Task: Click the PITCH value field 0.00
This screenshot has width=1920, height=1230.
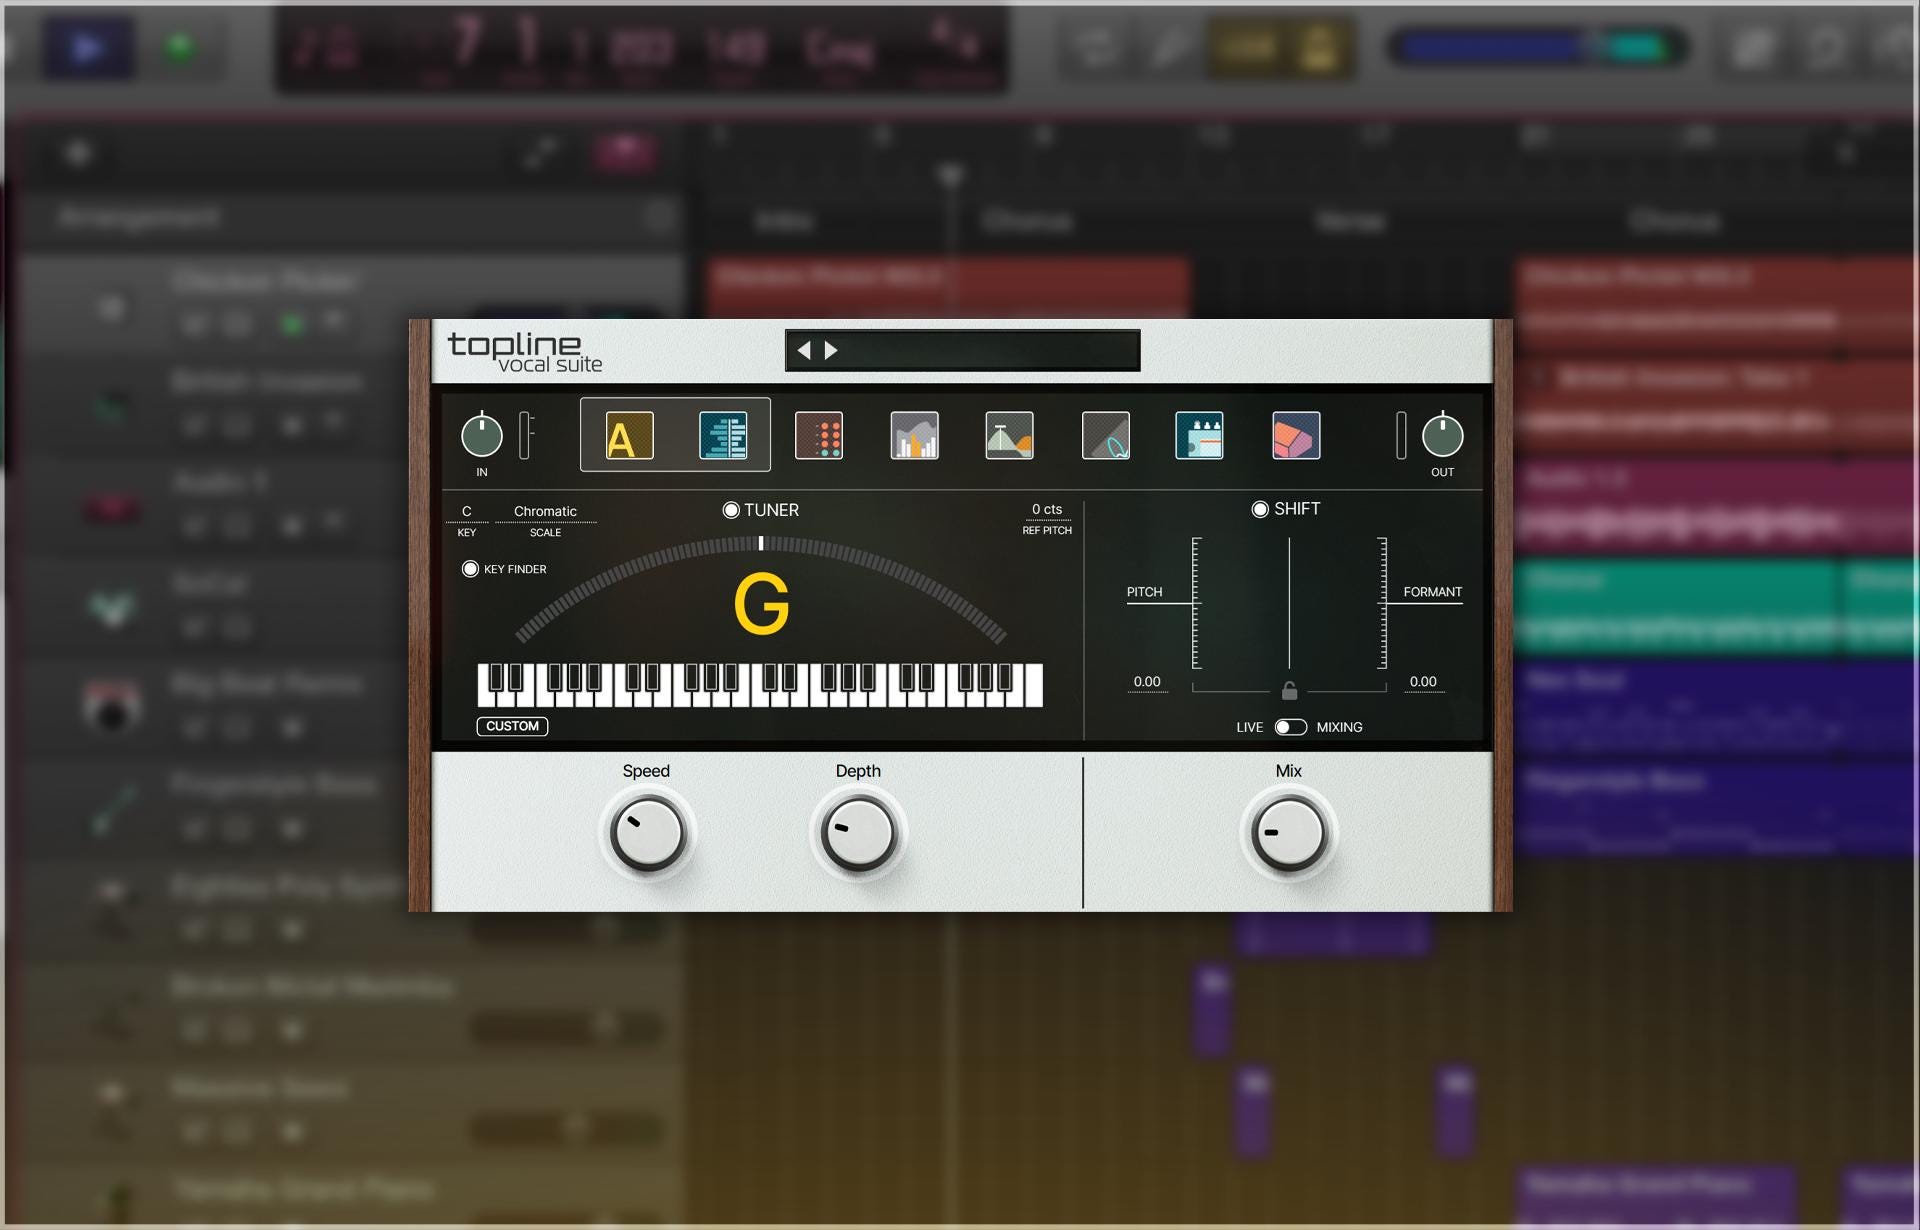Action: (1147, 682)
